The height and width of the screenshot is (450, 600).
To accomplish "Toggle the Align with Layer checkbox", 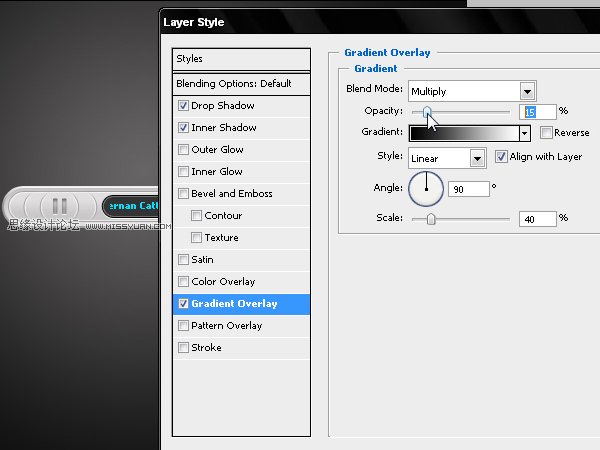I will coord(501,157).
